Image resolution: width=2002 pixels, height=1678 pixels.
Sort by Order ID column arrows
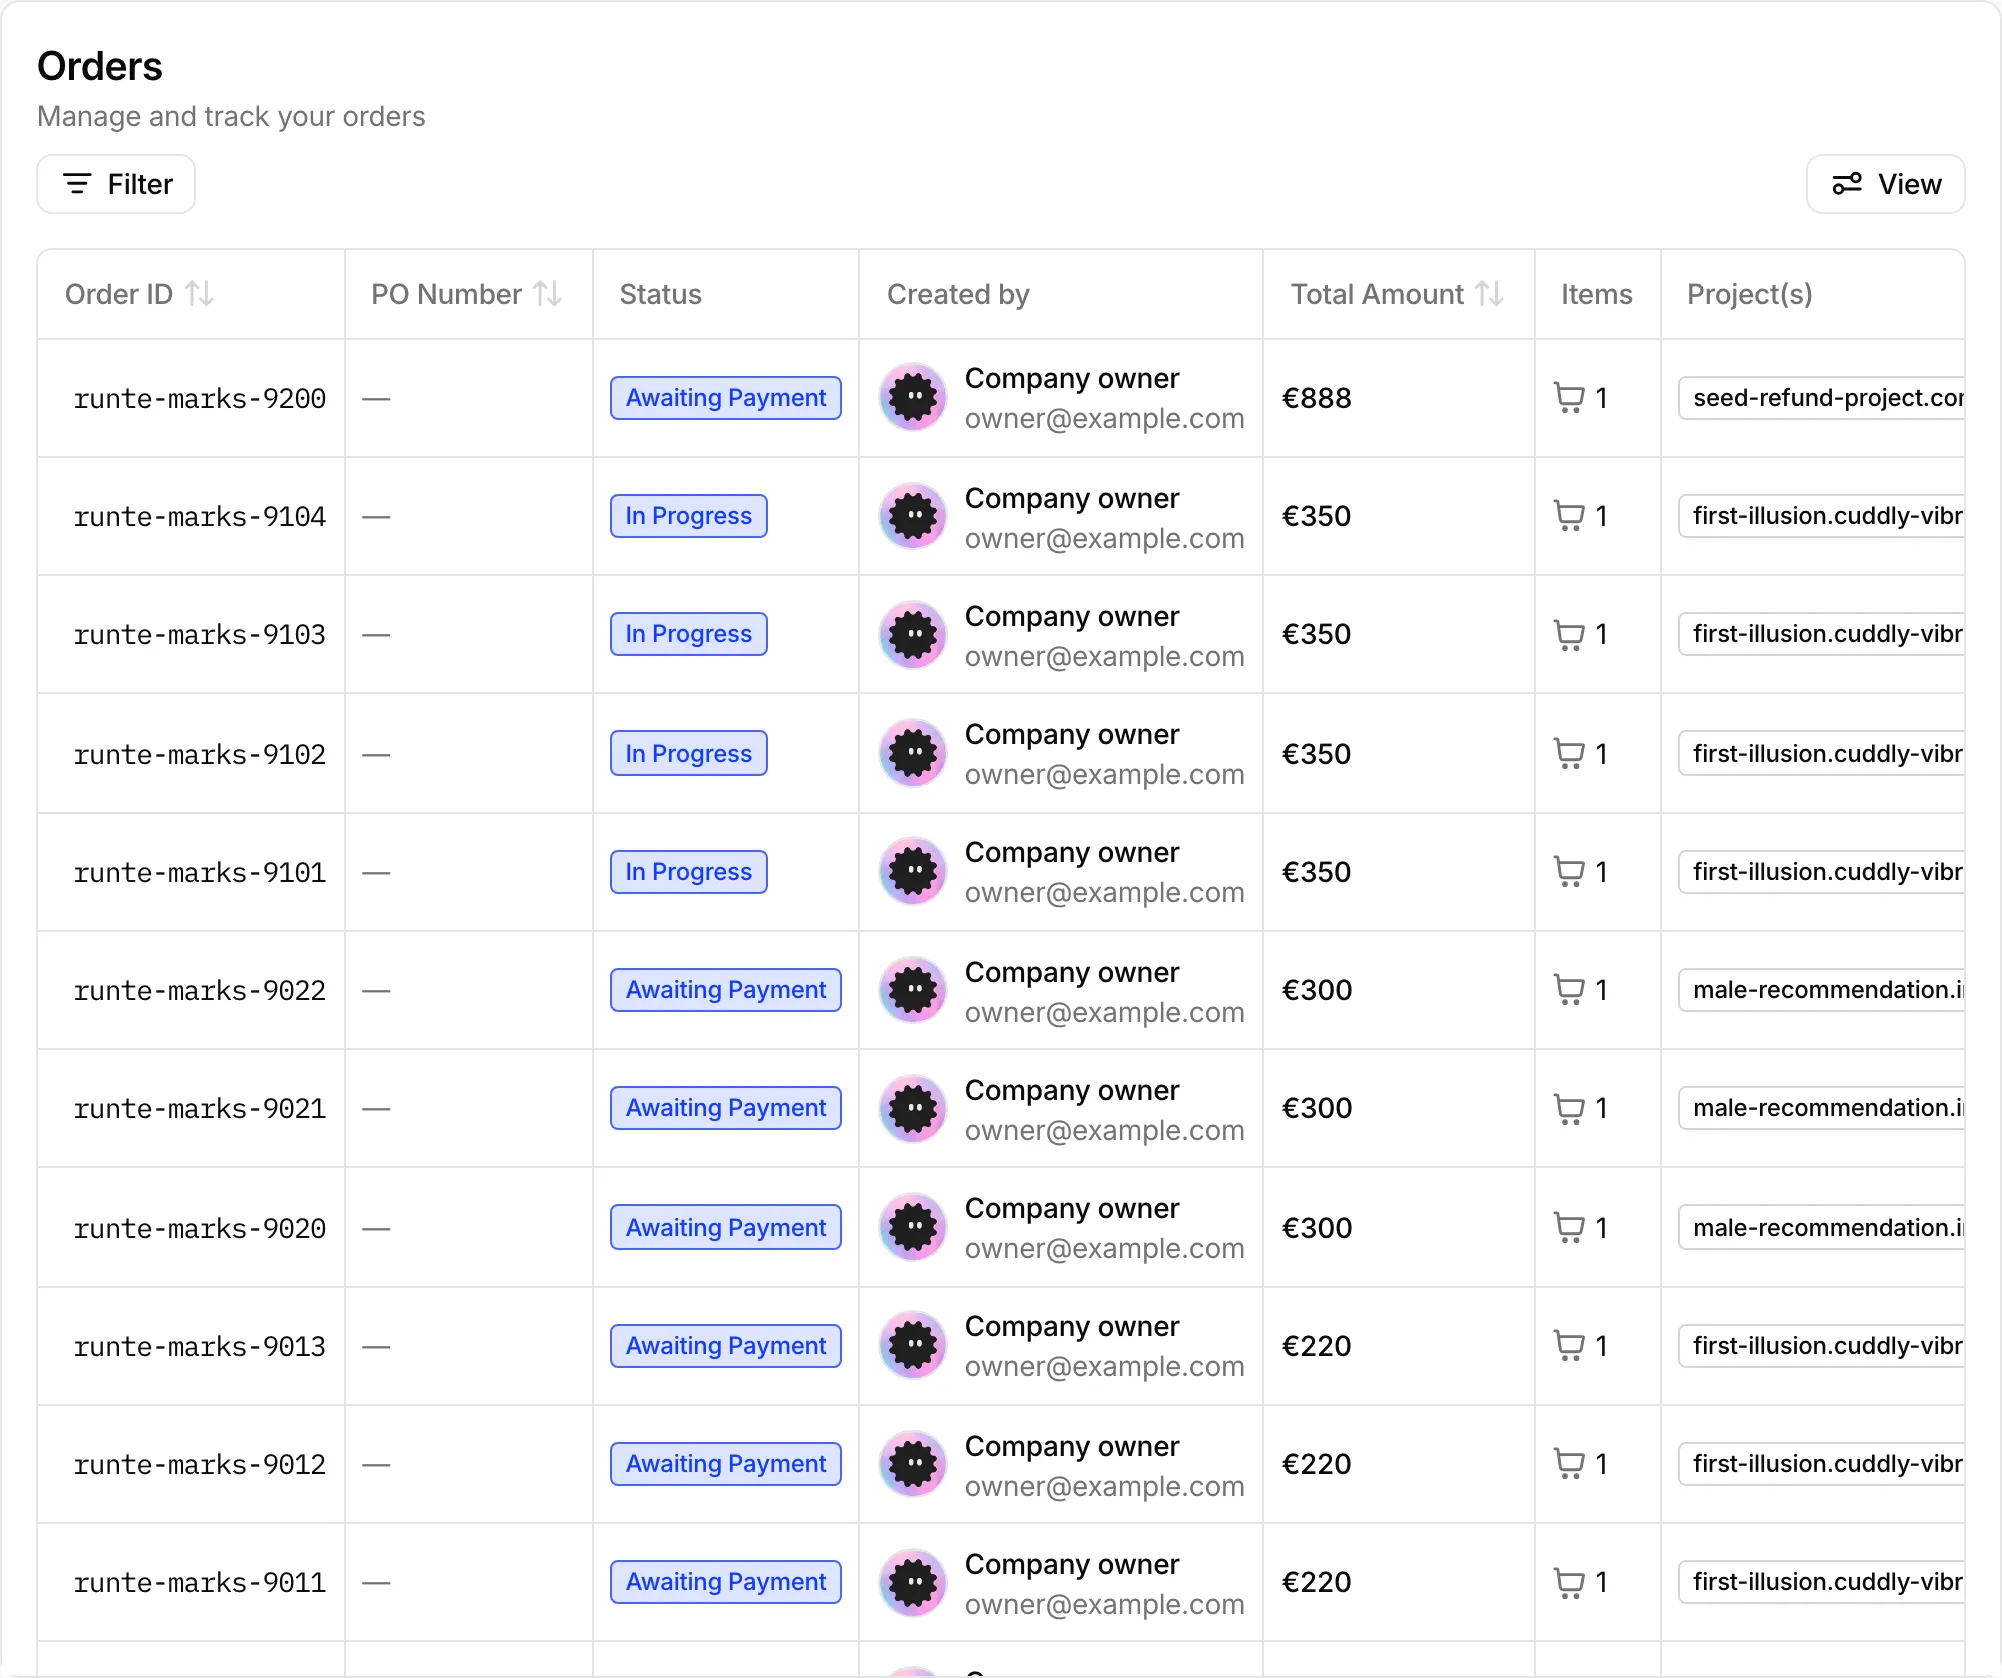click(200, 294)
